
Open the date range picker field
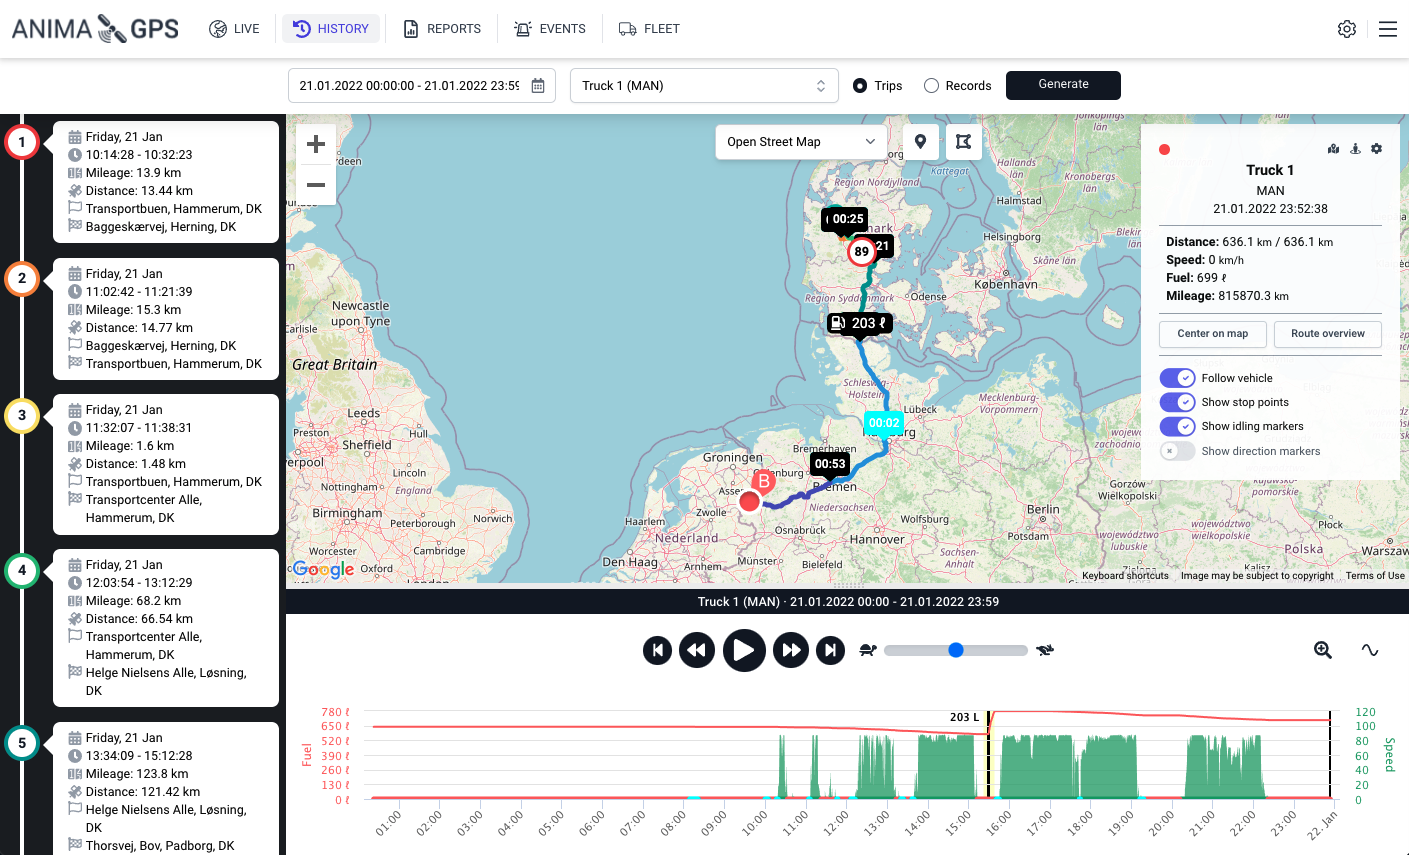[421, 86]
